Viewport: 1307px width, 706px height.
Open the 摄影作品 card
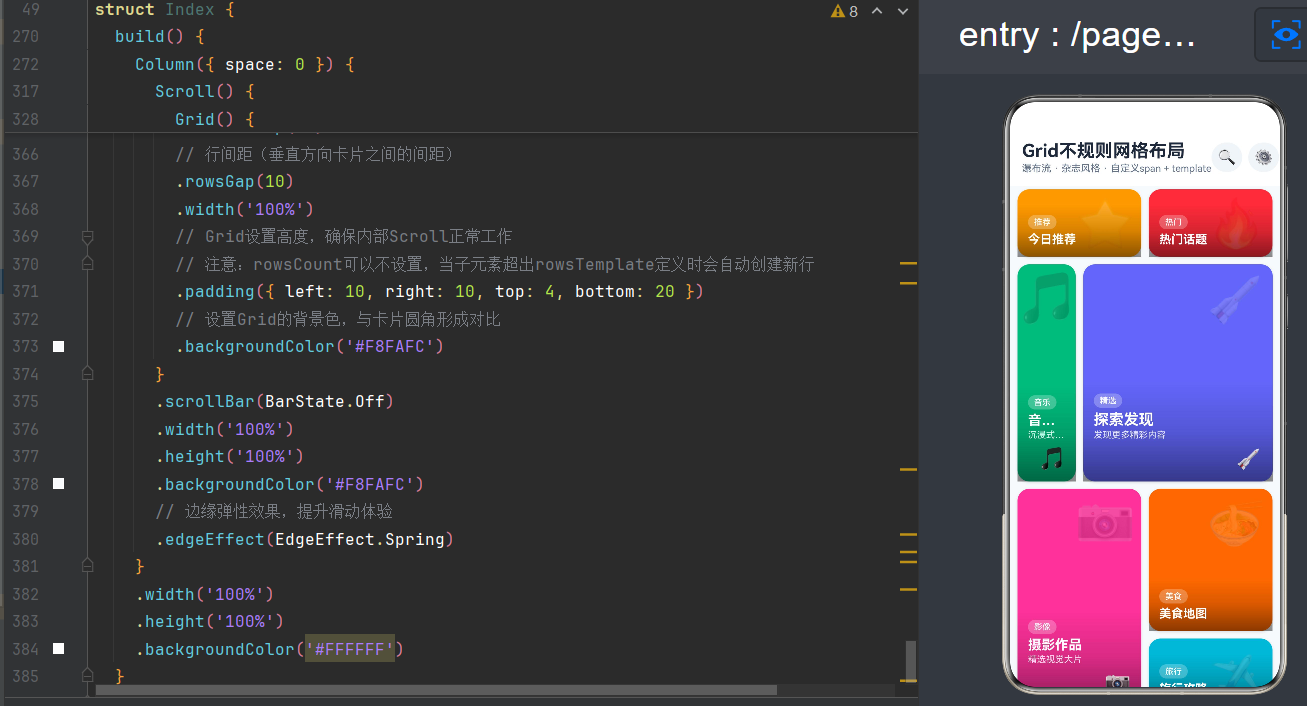pyautogui.click(x=1079, y=588)
